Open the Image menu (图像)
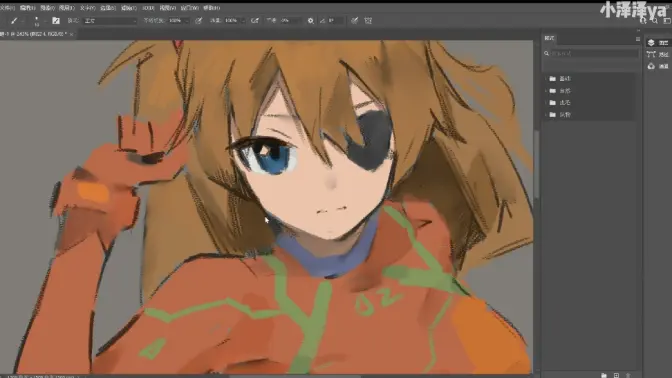 coord(47,8)
